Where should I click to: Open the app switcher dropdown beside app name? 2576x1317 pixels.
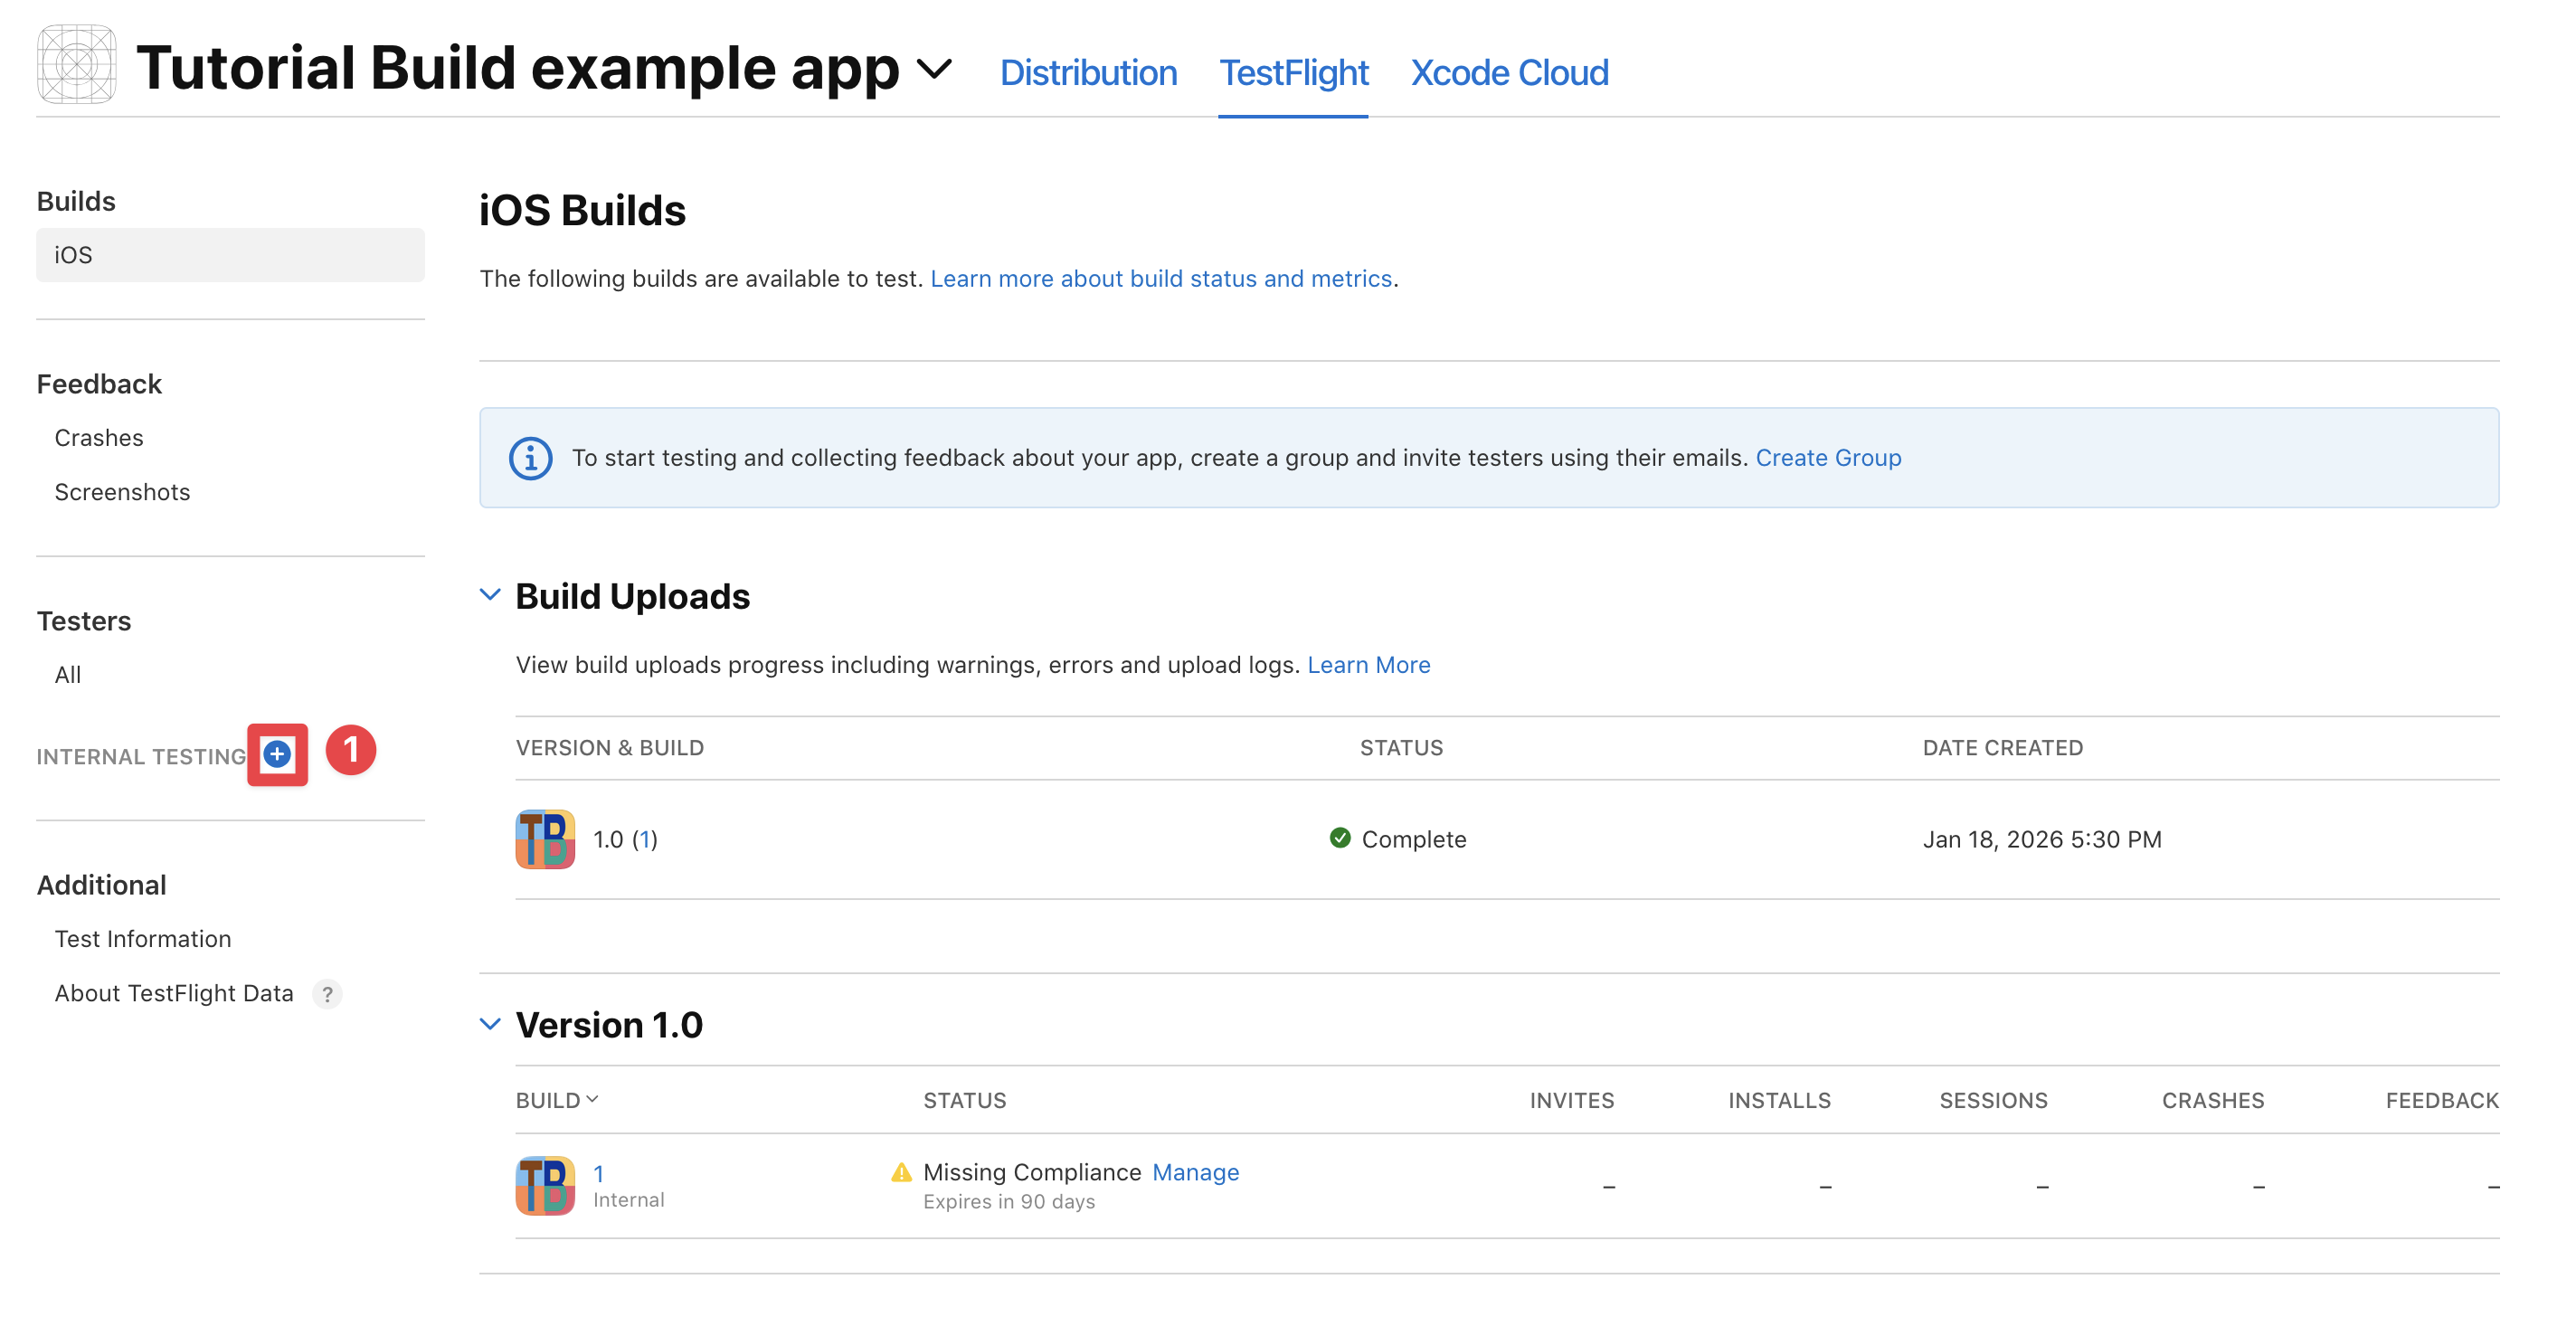tap(935, 70)
